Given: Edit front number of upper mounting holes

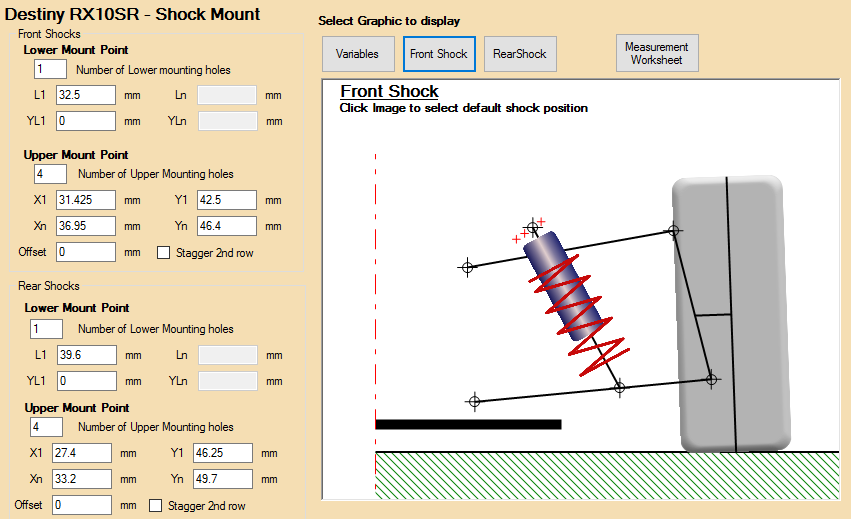Looking at the screenshot, I should pos(50,174).
